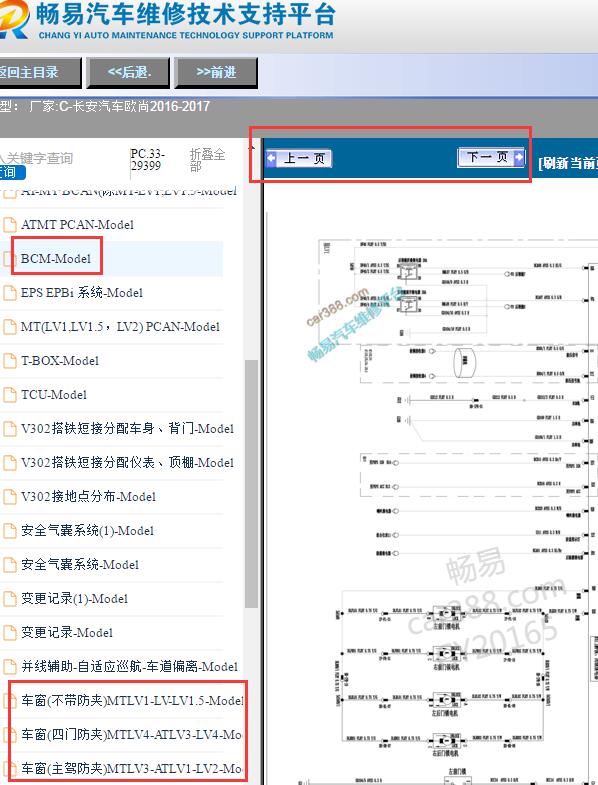The image size is (598, 785).
Task: Select BCM-Model in the list
Action: [x=56, y=258]
